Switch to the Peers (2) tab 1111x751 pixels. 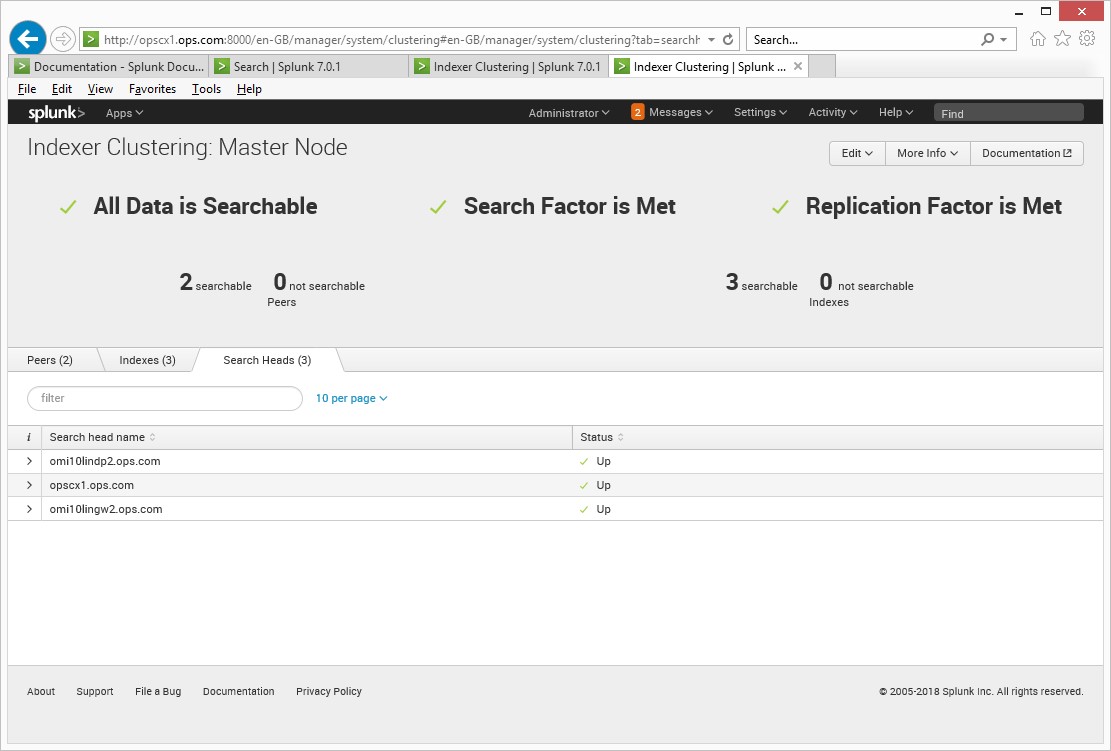(x=50, y=360)
